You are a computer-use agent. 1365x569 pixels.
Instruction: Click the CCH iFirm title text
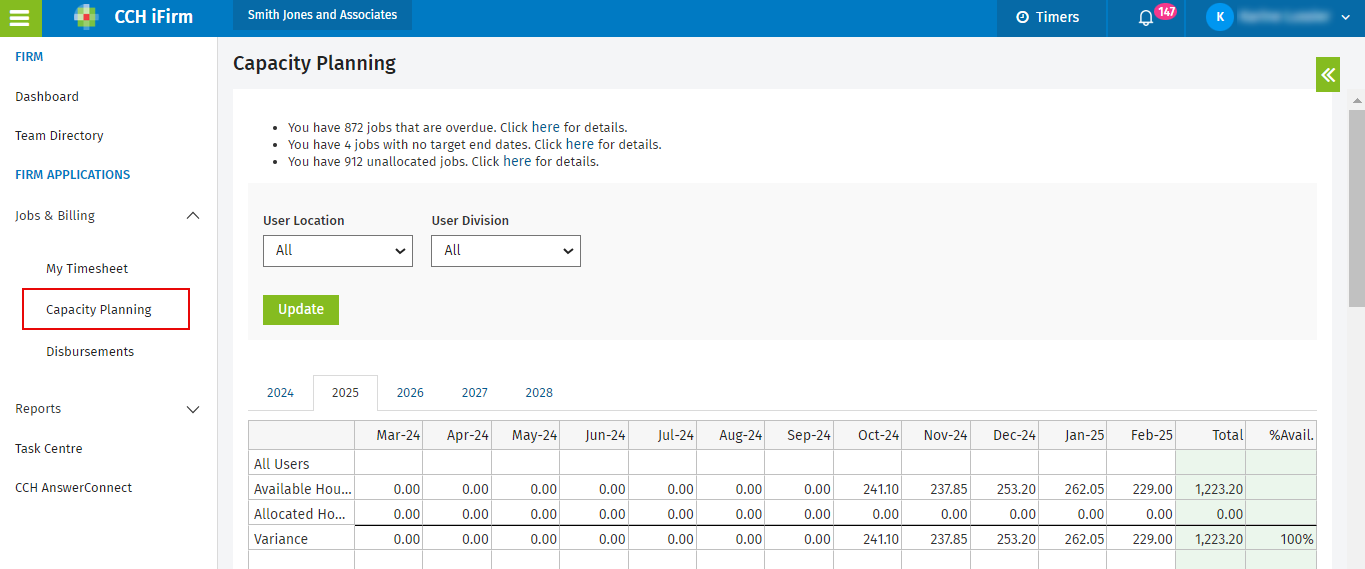[154, 17]
